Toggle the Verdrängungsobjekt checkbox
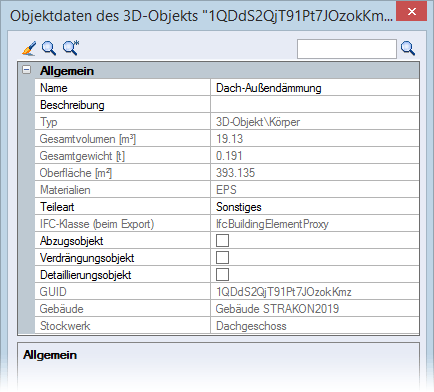The image size is (434, 392). 222,258
